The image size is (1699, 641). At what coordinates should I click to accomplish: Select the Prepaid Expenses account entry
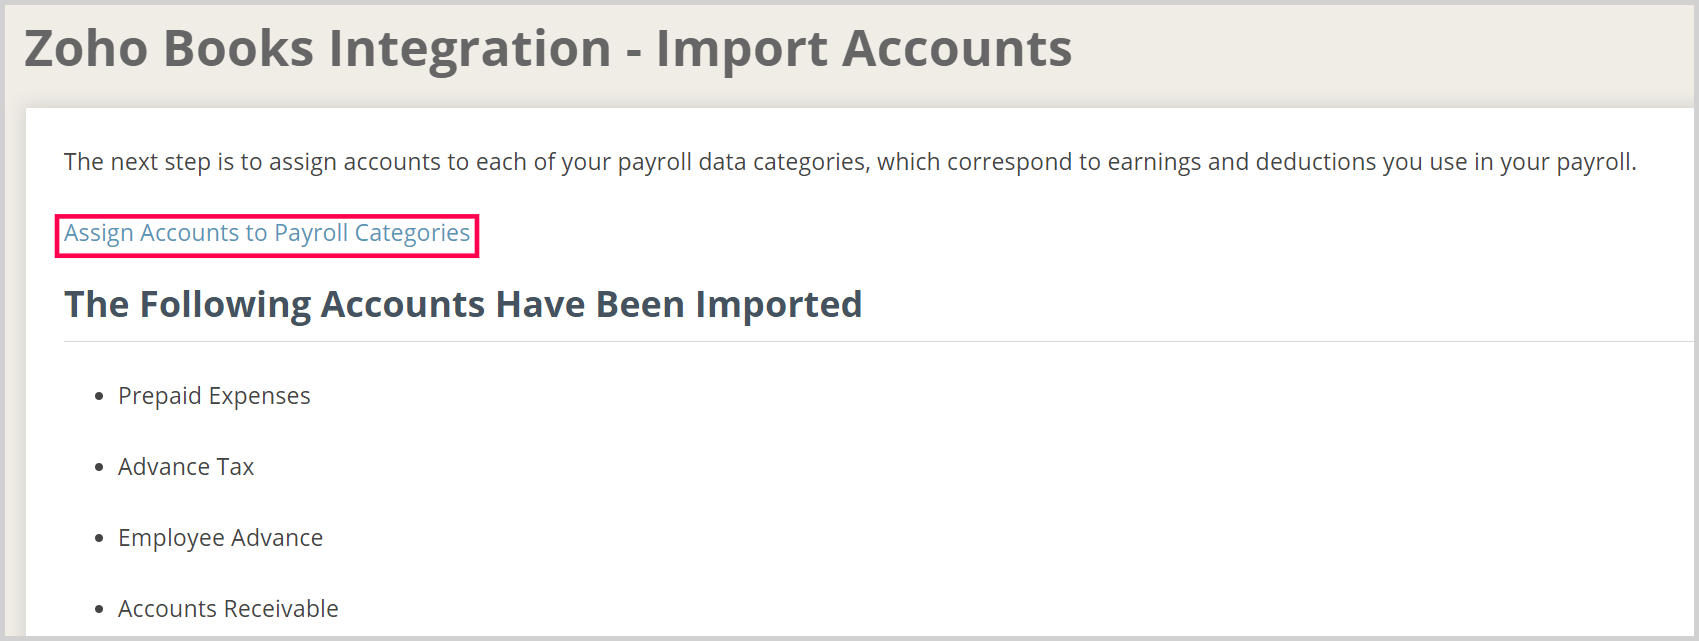tap(213, 395)
